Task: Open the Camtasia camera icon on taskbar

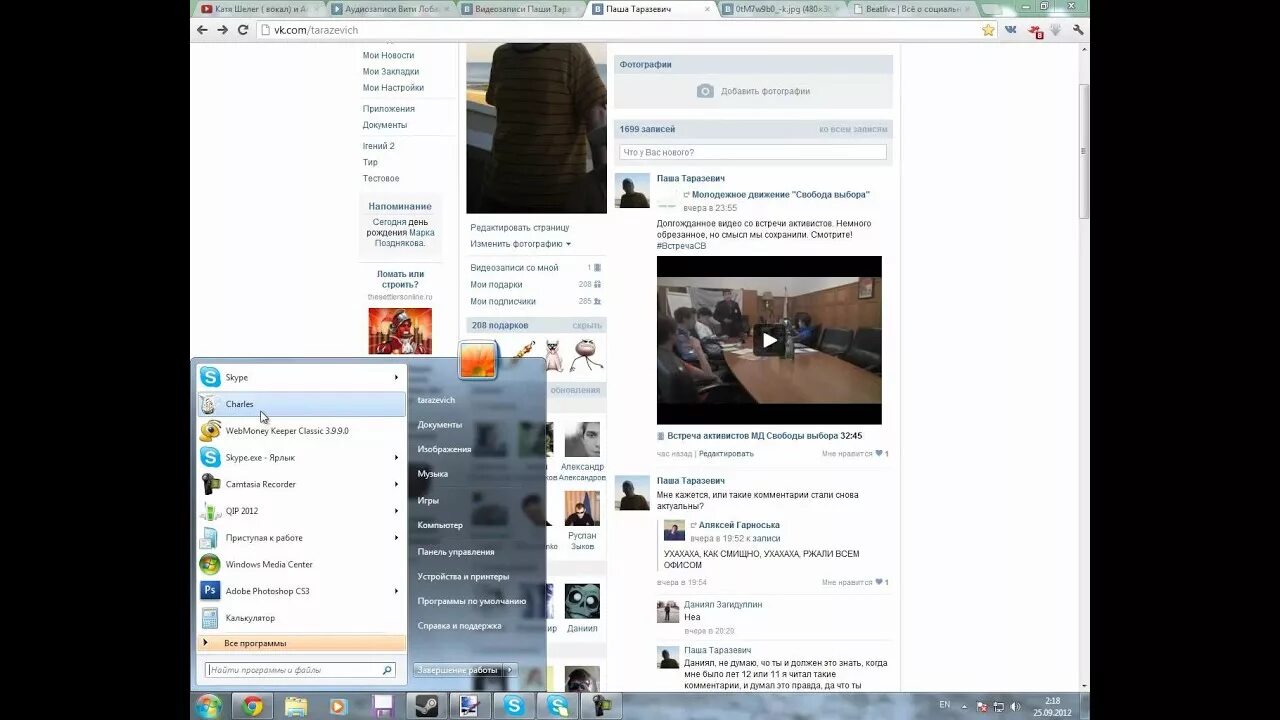Action: 602,706
